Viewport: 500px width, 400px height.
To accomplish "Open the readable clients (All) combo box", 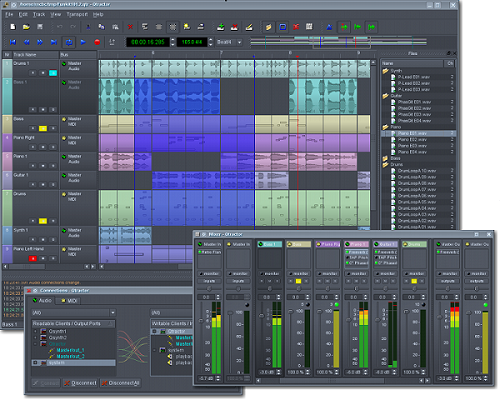I will [x=74, y=313].
